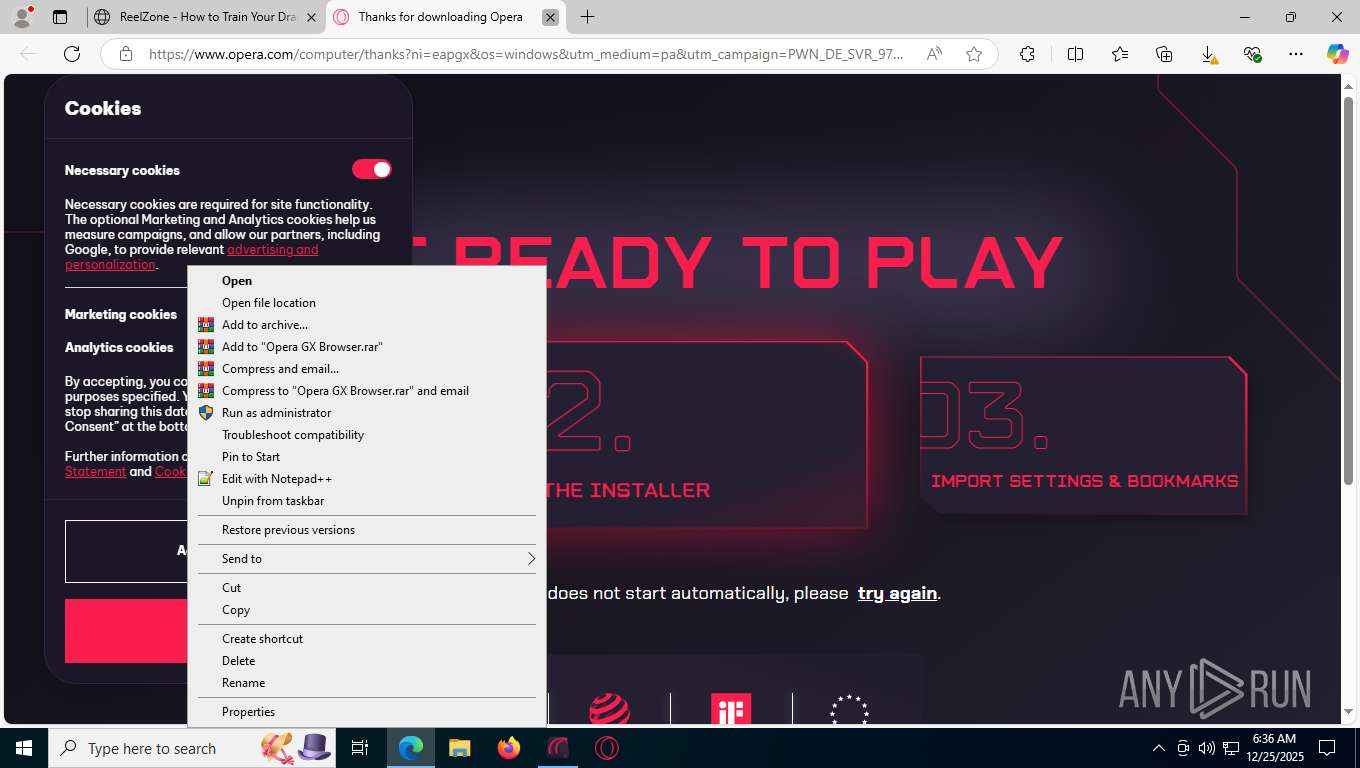
Task: Choose Open file location
Action: pos(366,303)
